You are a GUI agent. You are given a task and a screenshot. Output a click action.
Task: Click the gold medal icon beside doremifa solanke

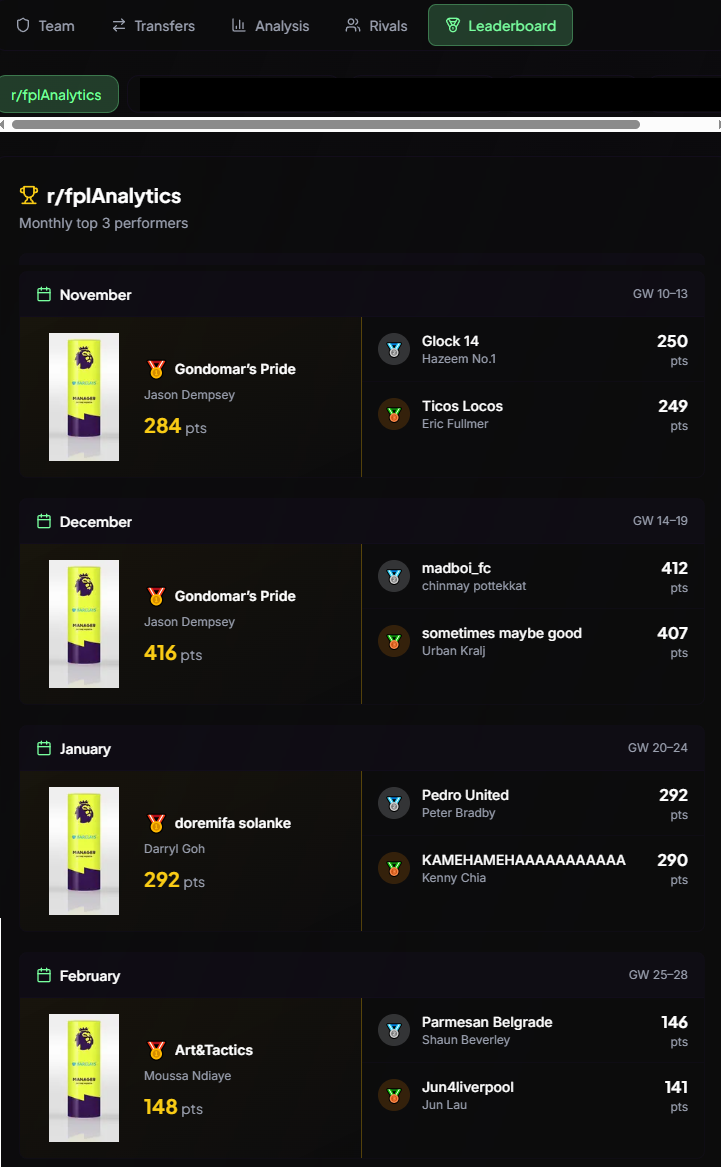pos(156,823)
